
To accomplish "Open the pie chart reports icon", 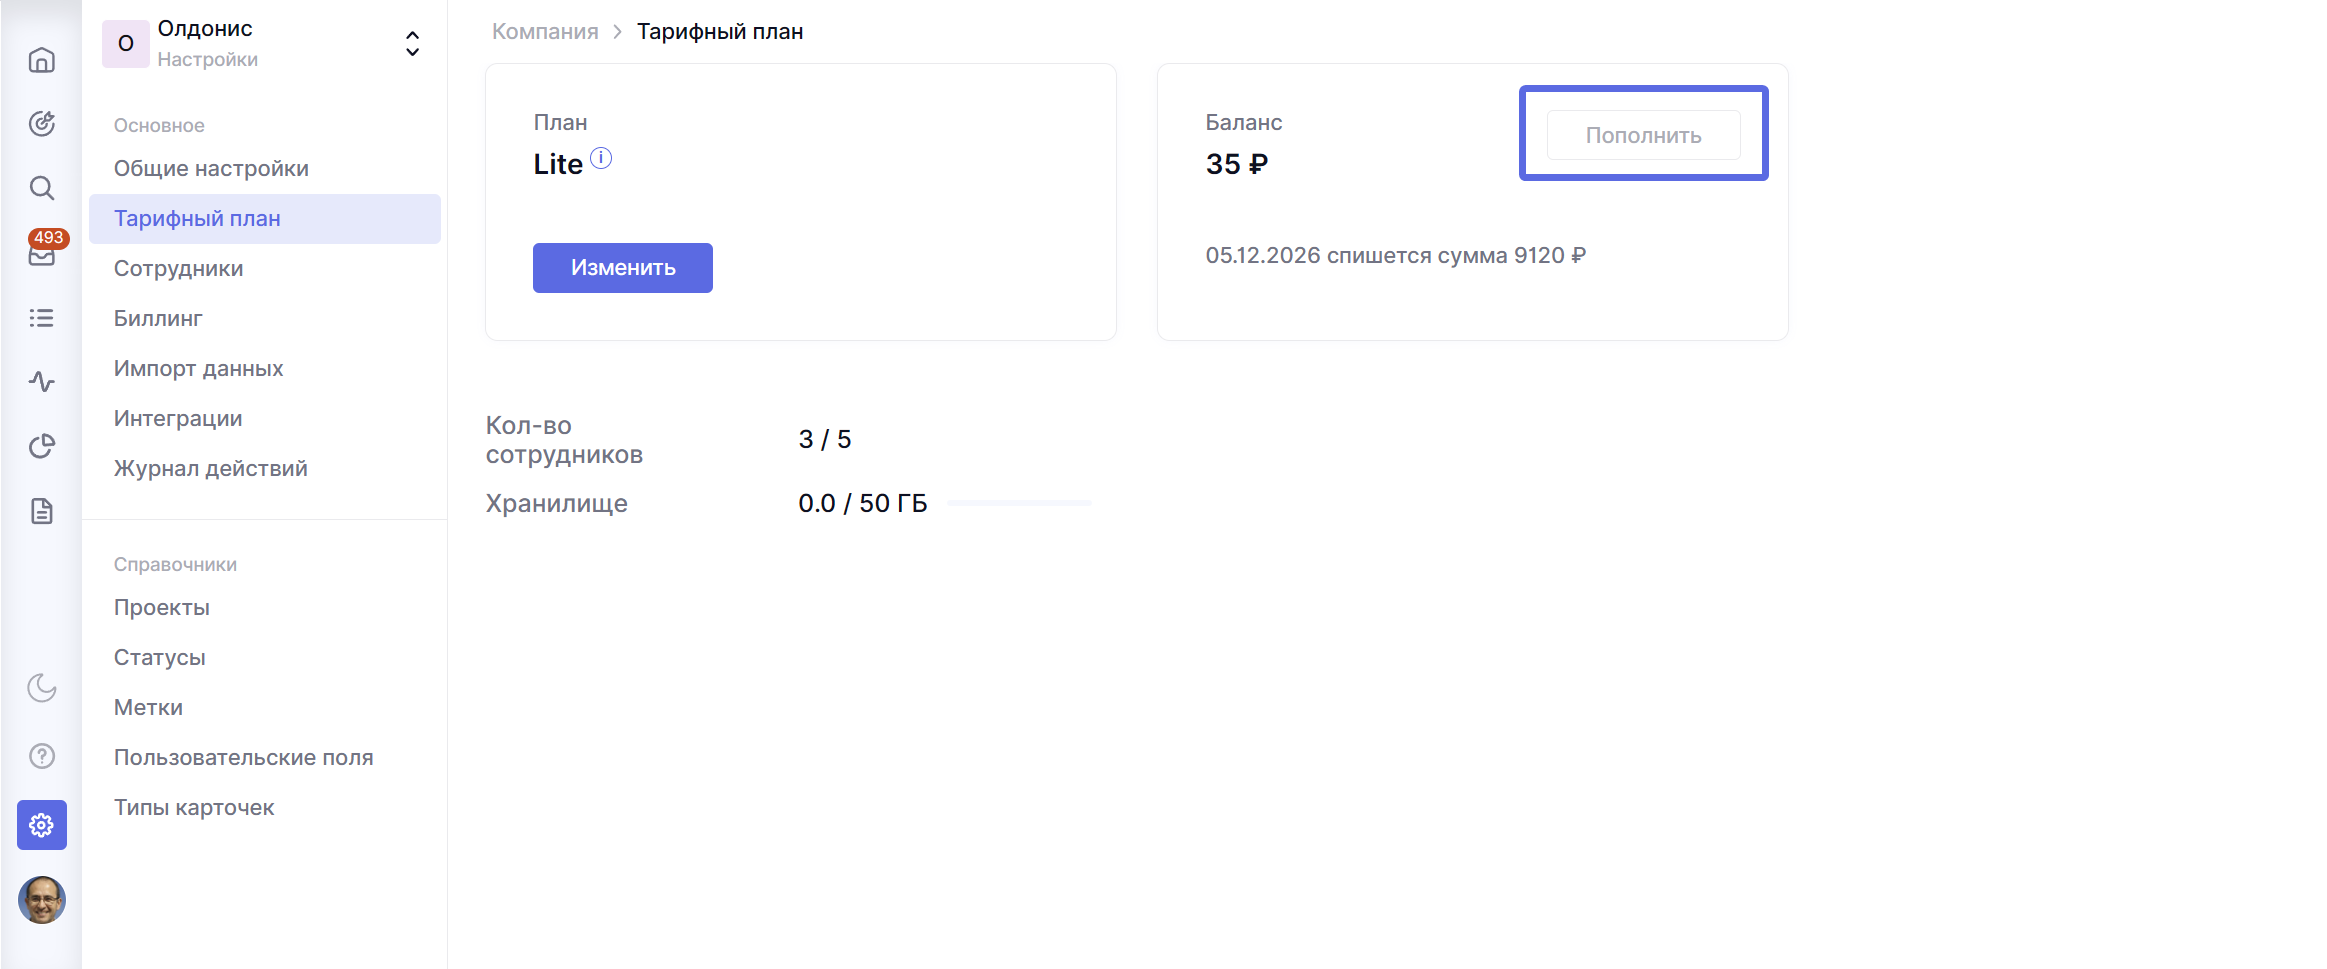I will point(42,446).
